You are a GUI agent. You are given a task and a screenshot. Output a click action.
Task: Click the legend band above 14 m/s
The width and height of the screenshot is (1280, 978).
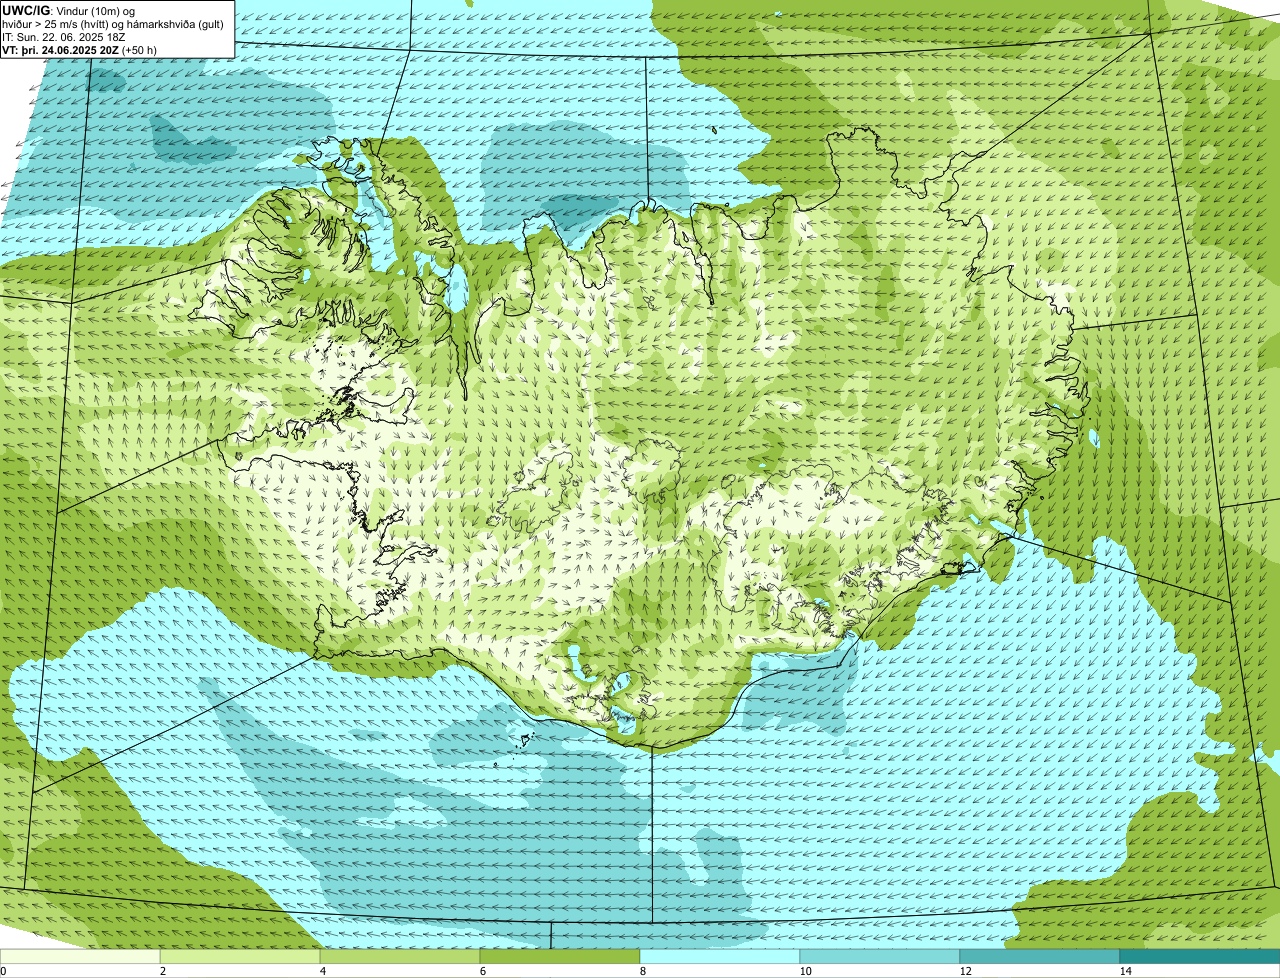pos(1200,956)
